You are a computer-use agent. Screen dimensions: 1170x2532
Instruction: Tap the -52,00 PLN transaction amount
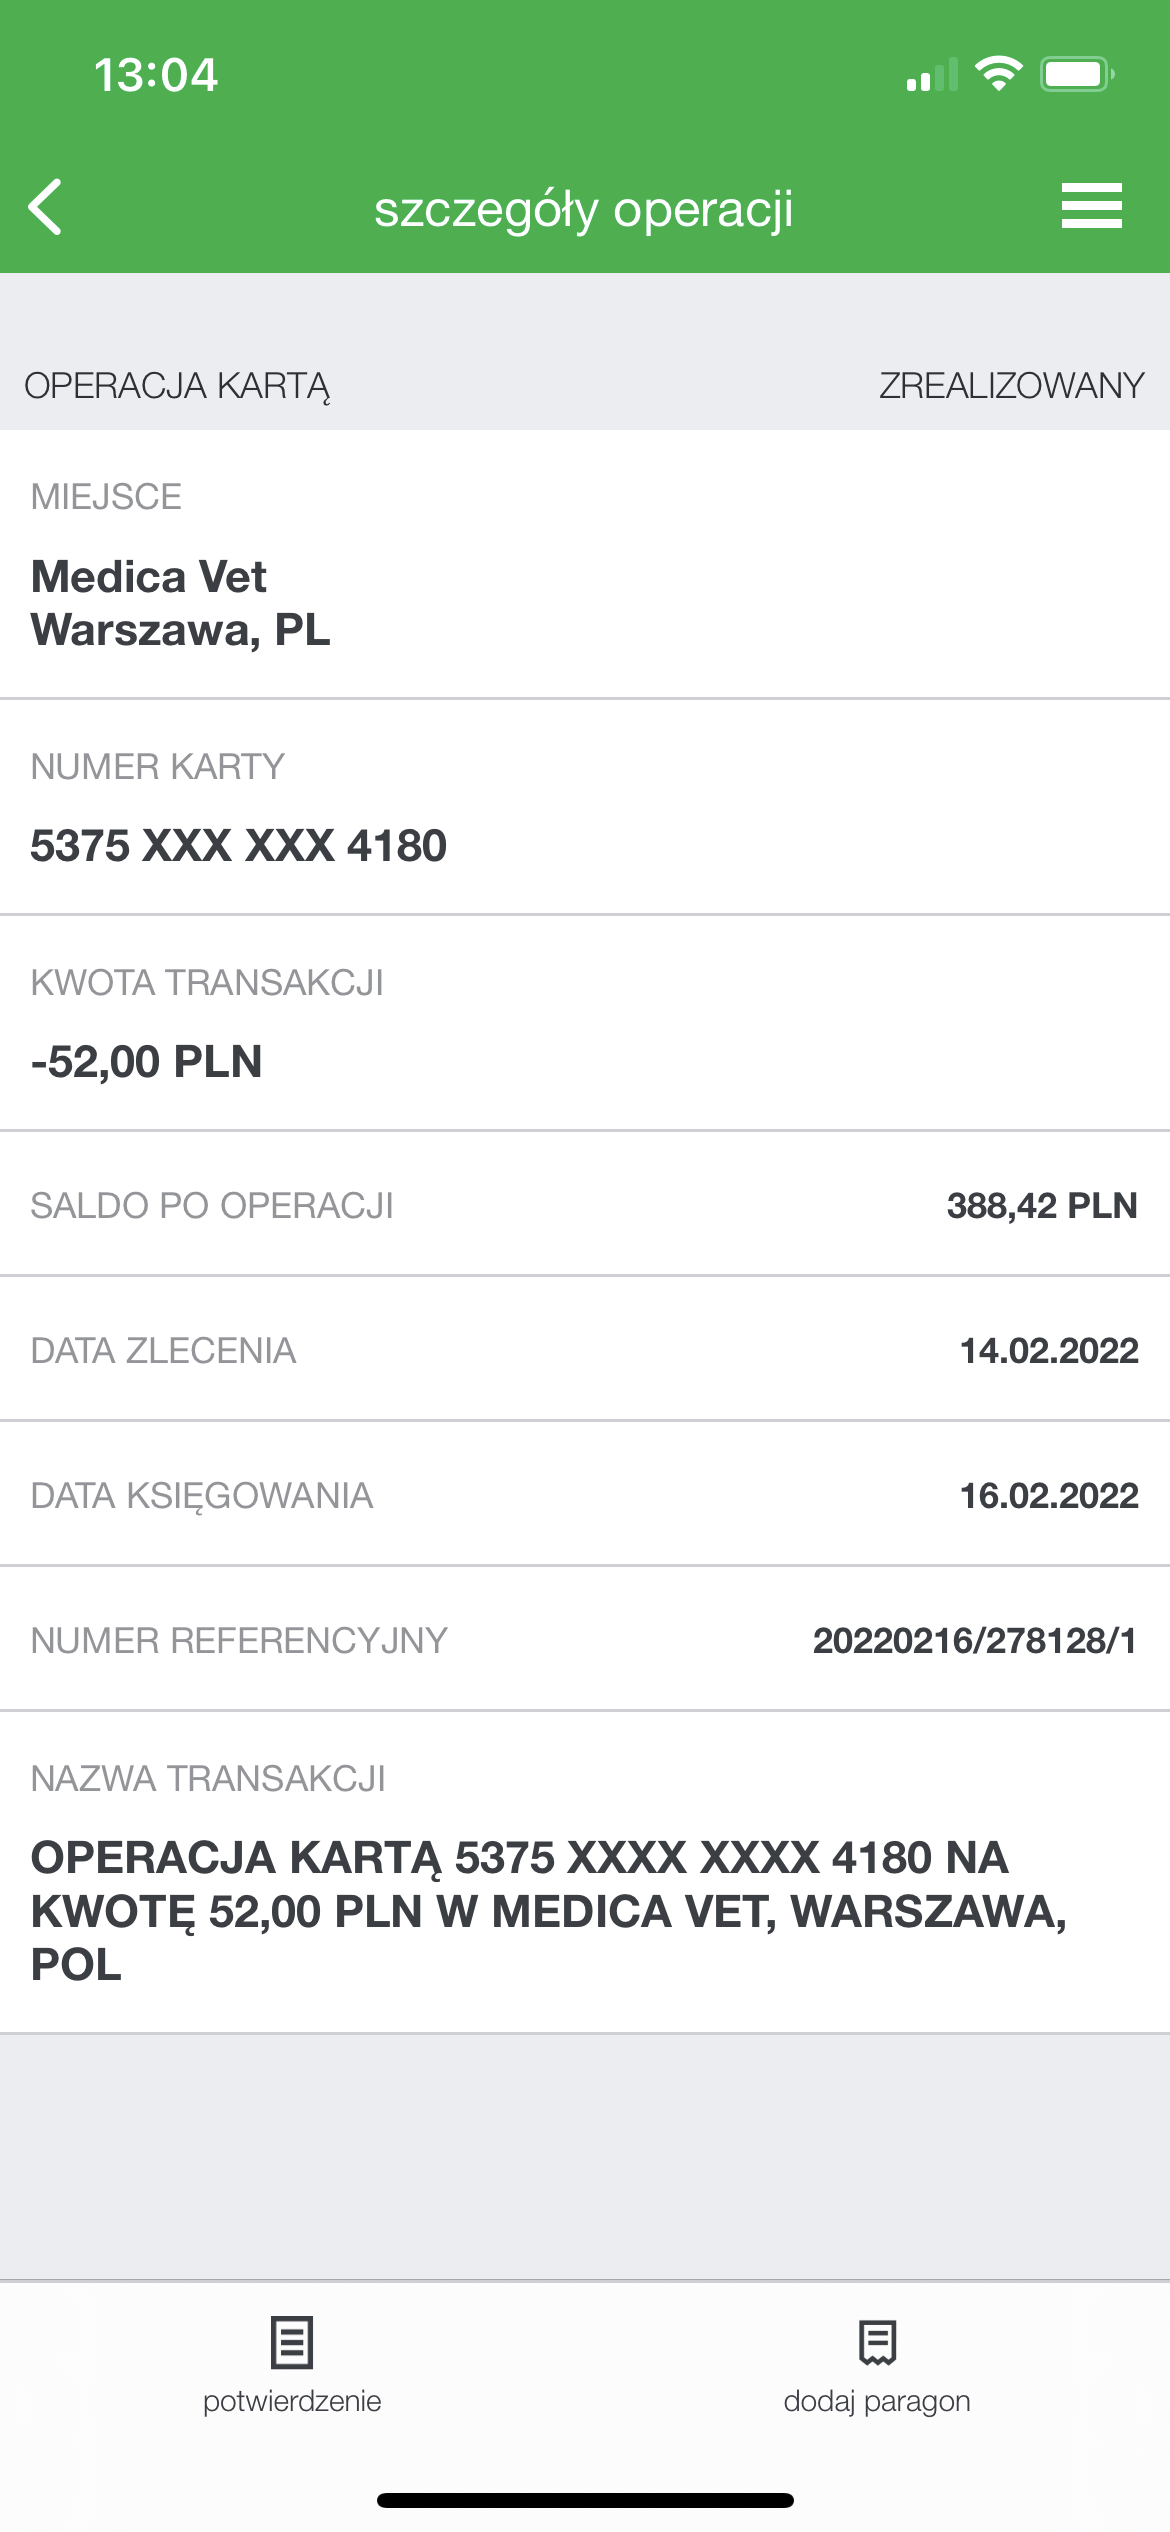point(147,1062)
